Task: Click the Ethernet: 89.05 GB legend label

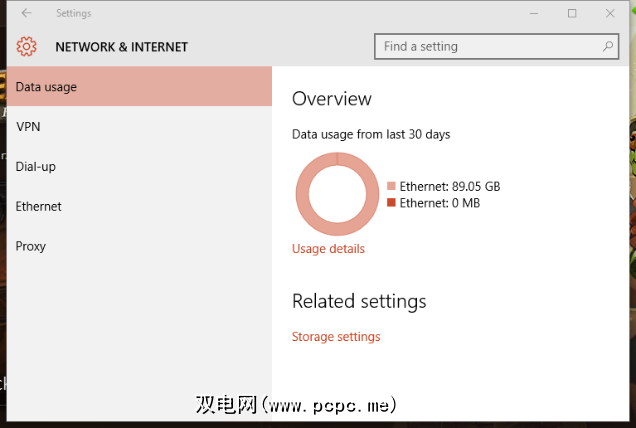Action: point(449,186)
